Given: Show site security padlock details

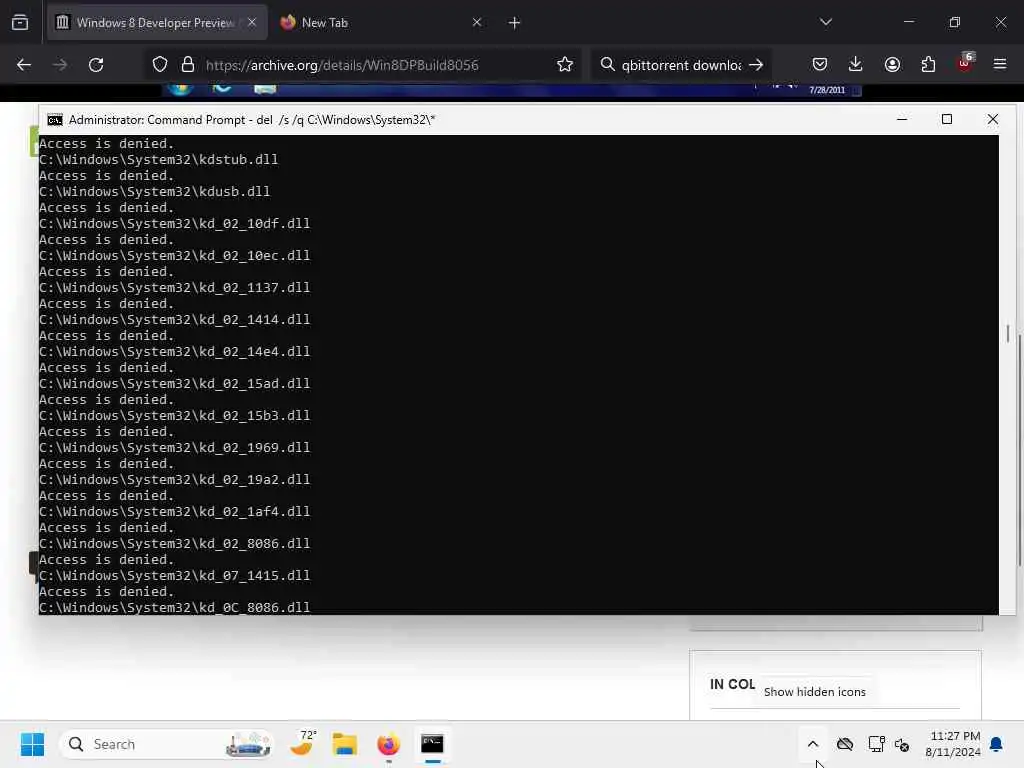Looking at the screenshot, I should click(188, 65).
